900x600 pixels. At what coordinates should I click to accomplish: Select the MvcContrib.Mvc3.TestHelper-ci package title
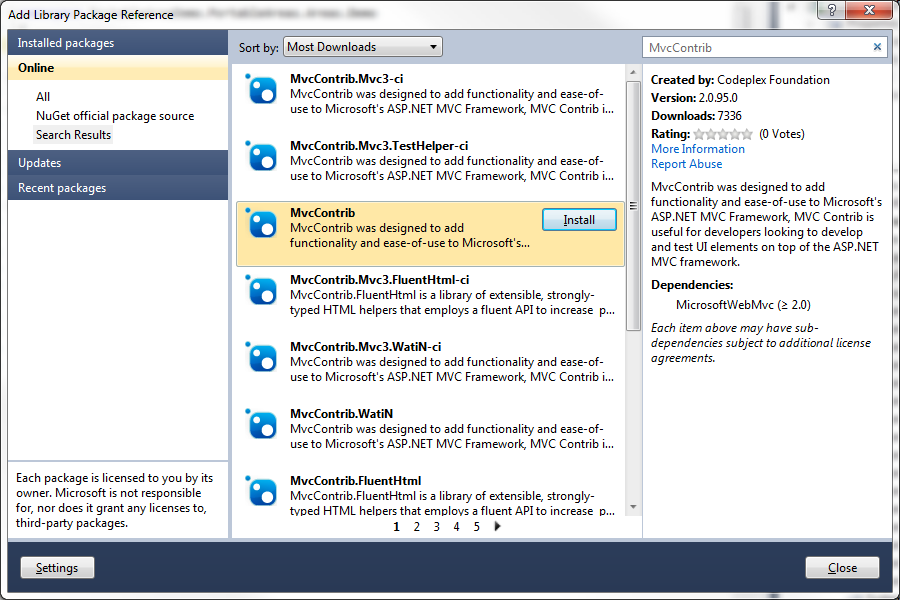coord(379,146)
